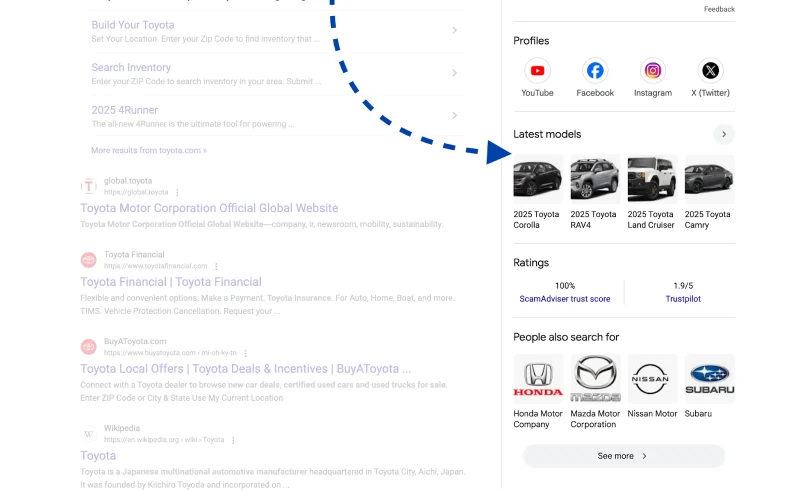Viewport: 800px width, 491px height.
Task: Open Toyota Motor Corporation Official Global Website result
Action: [209, 208]
